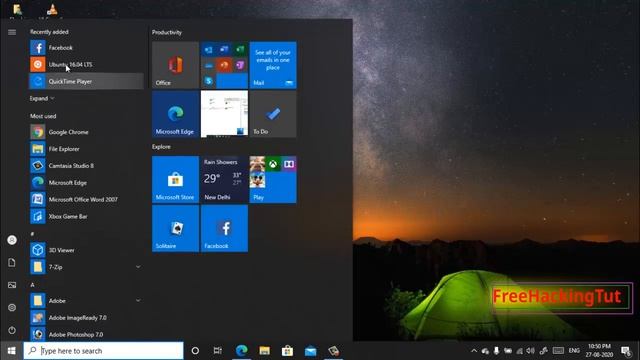The image size is (640, 360).
Task: Open the Office tile
Action: tap(176, 65)
